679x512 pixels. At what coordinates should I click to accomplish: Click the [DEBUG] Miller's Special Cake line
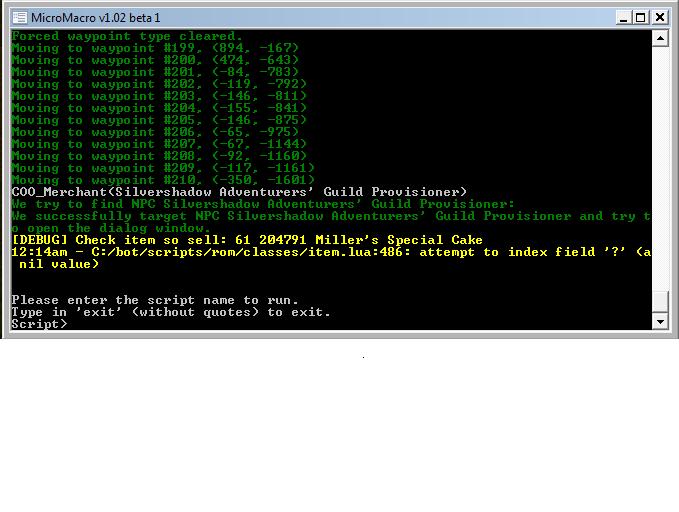[x=247, y=240]
